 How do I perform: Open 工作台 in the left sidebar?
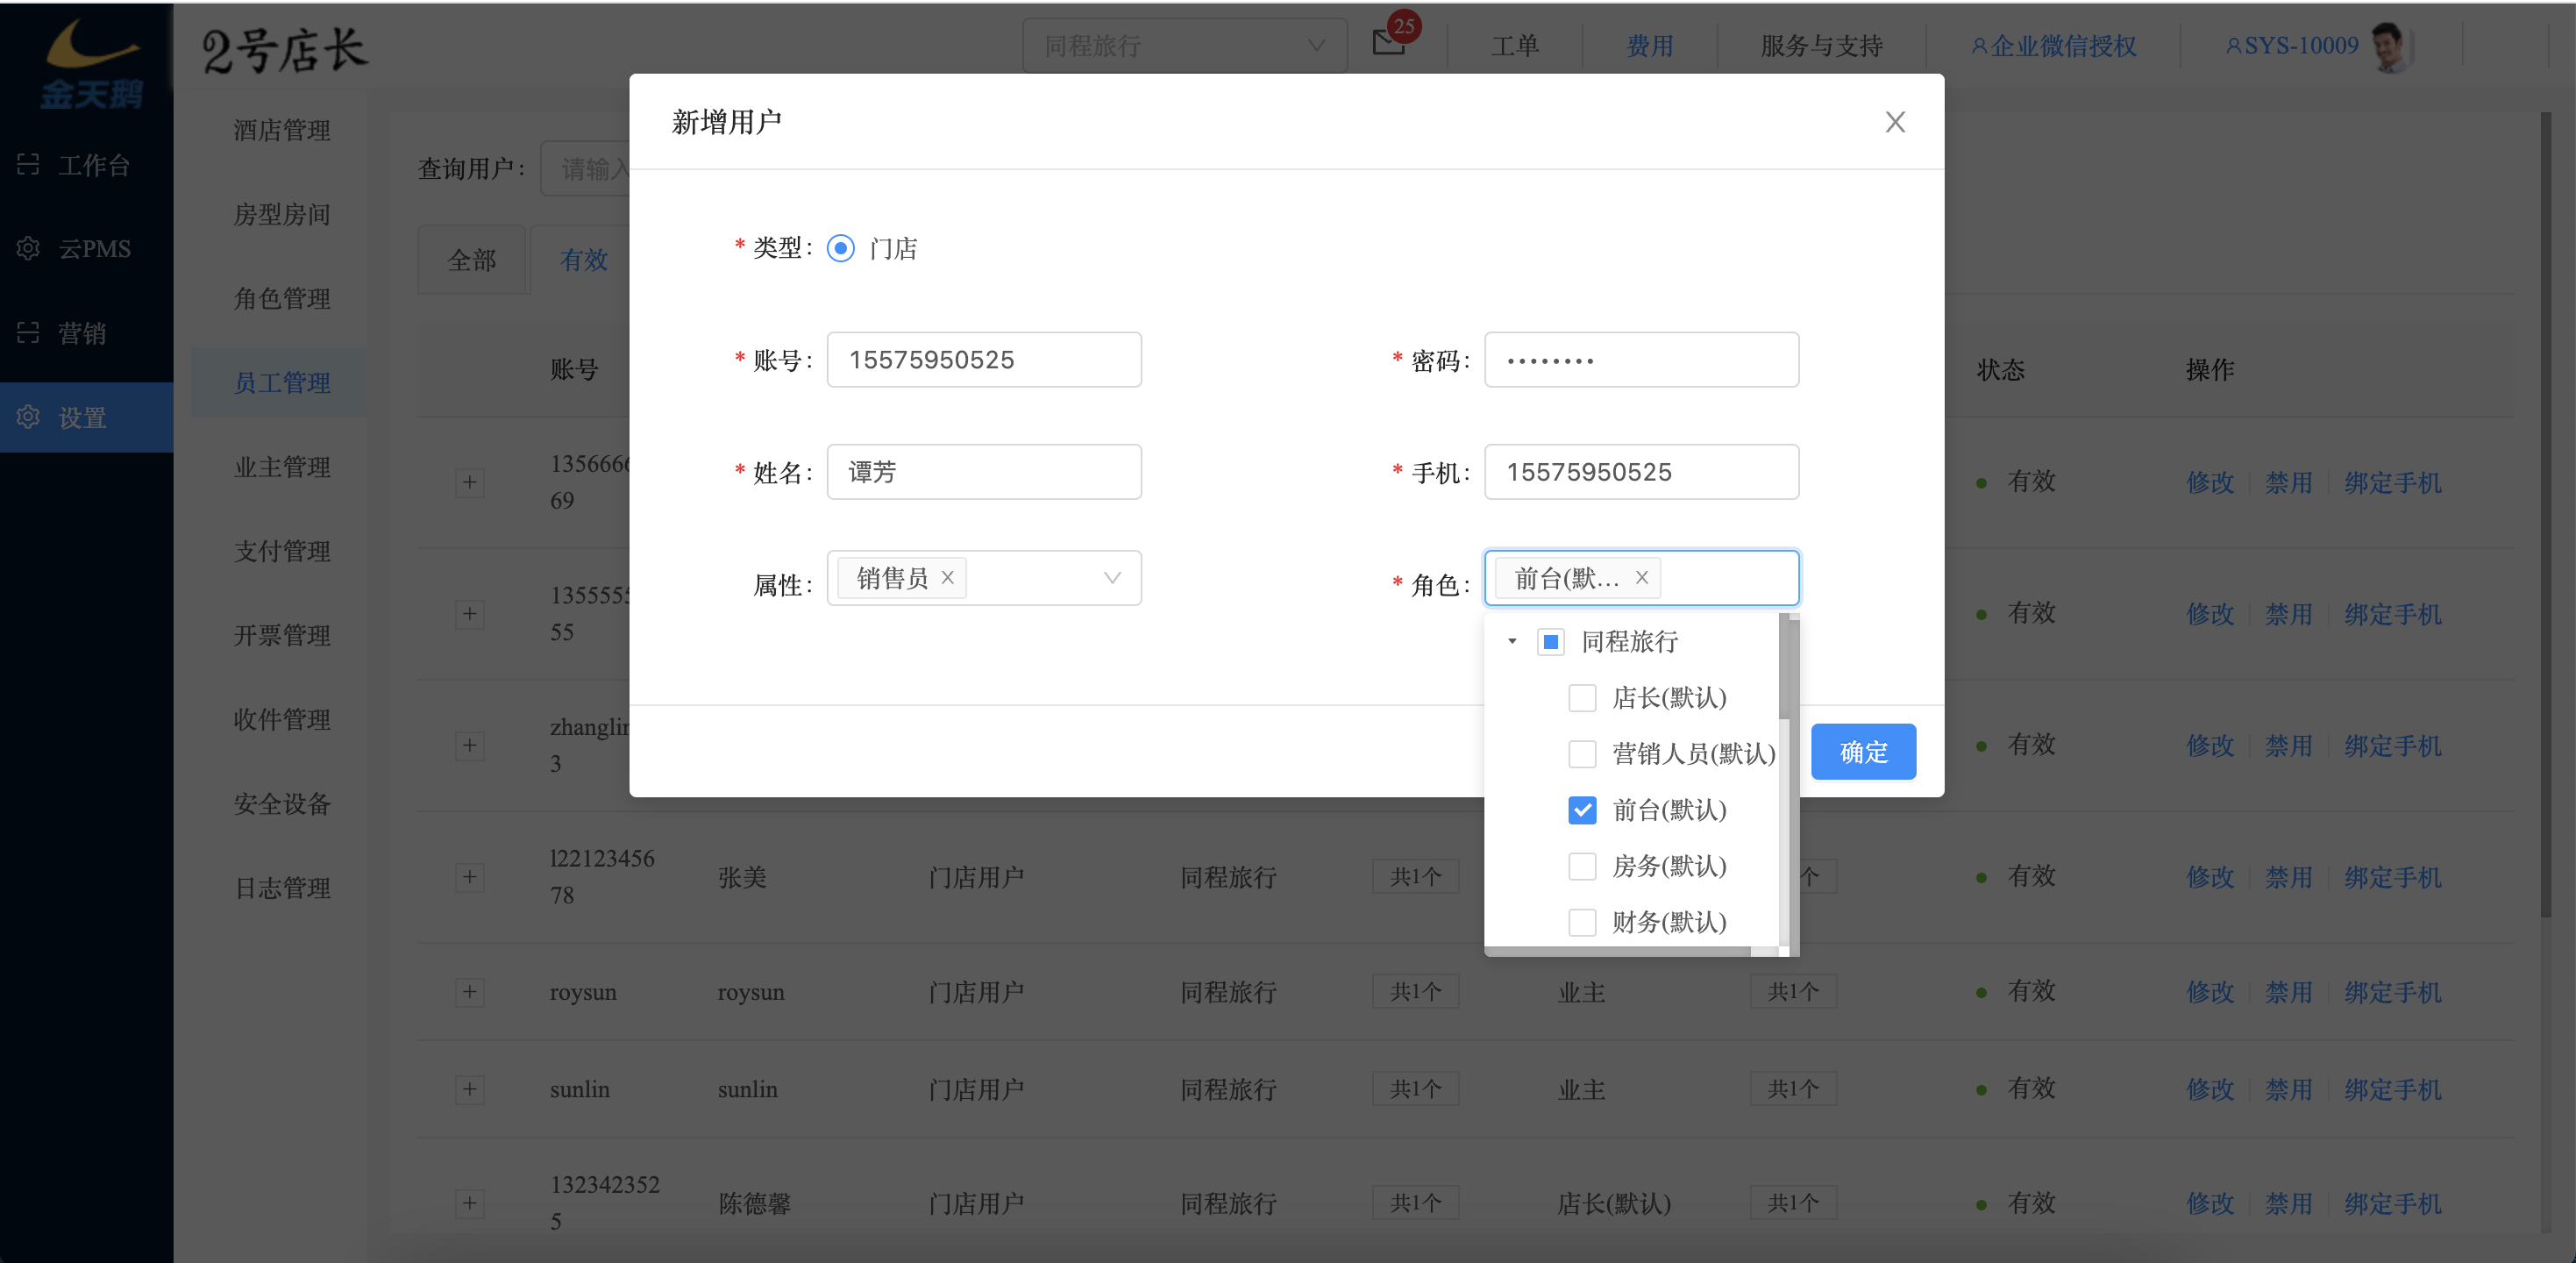pyautogui.click(x=87, y=165)
